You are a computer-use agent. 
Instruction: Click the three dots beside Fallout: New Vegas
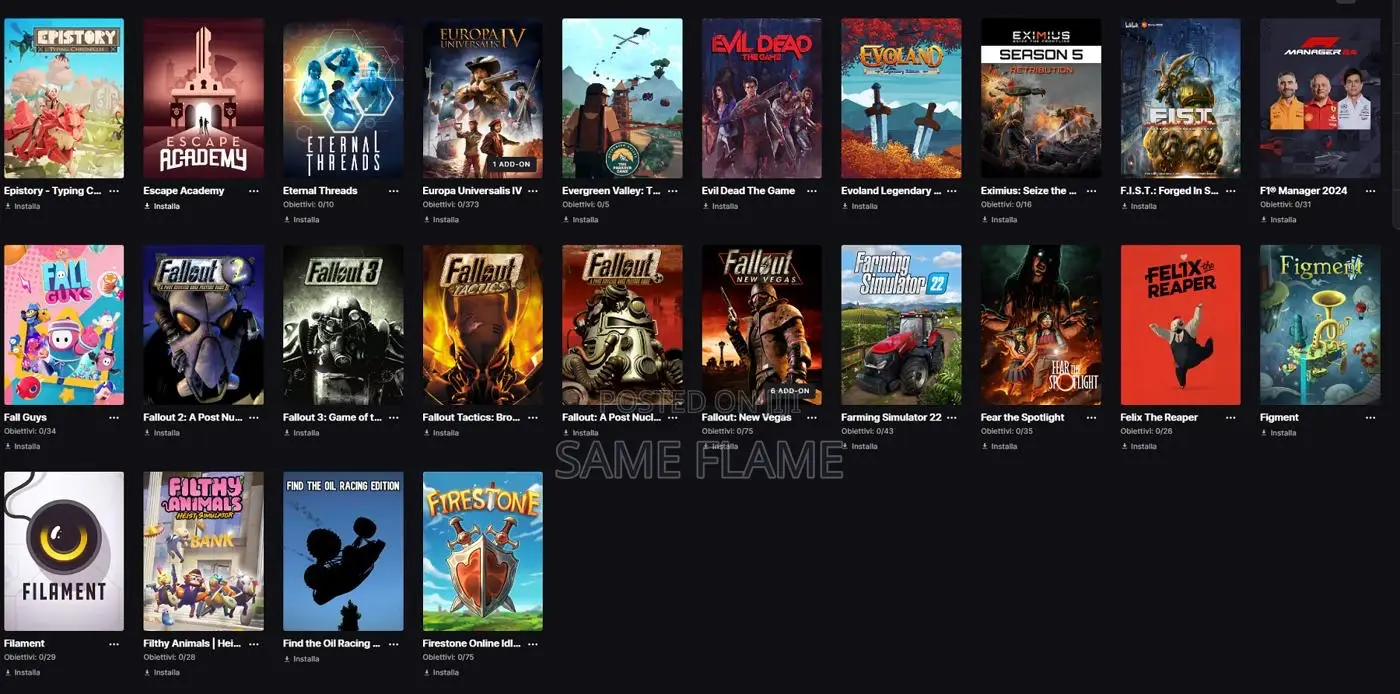812,418
